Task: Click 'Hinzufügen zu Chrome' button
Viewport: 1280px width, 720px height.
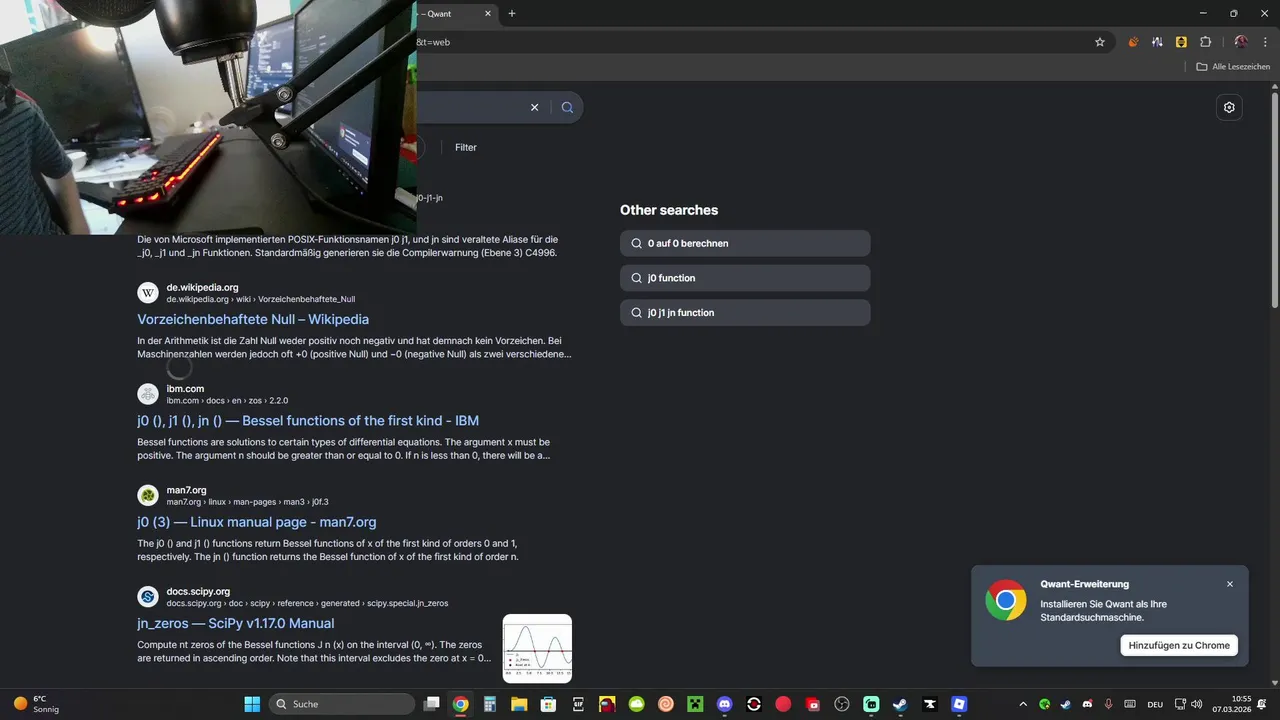Action: [1179, 645]
